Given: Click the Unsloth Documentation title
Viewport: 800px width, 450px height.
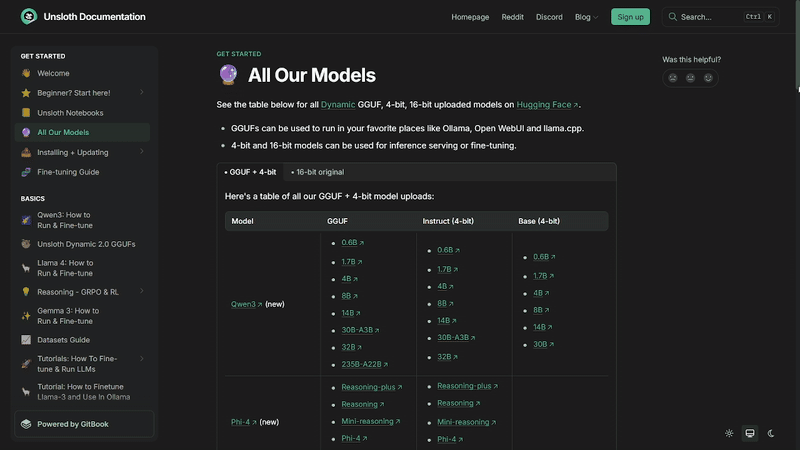Looking at the screenshot, I should click(94, 17).
